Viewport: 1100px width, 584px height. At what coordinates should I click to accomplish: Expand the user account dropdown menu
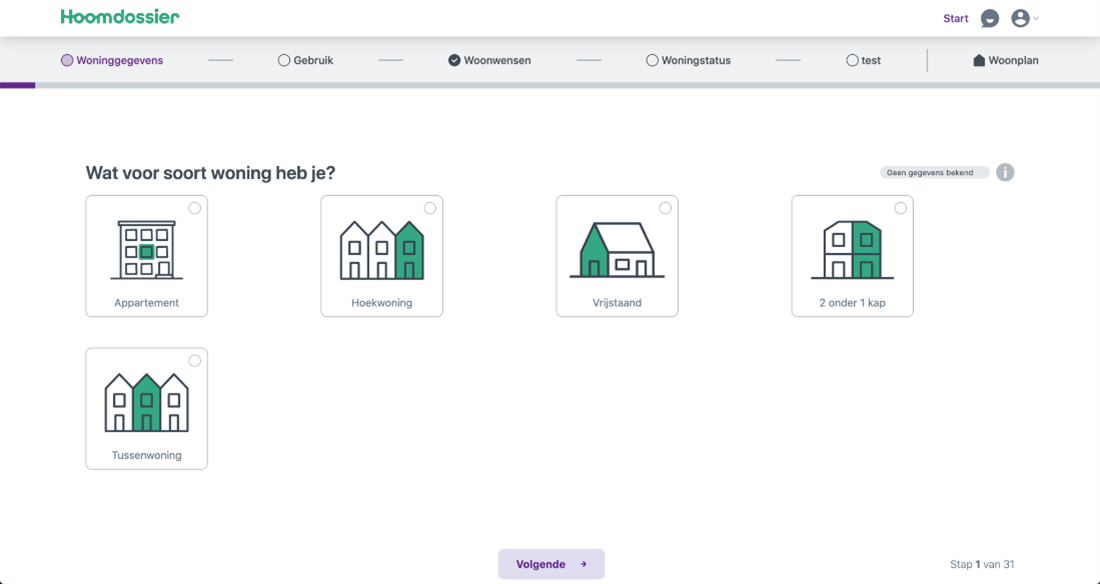[1024, 18]
